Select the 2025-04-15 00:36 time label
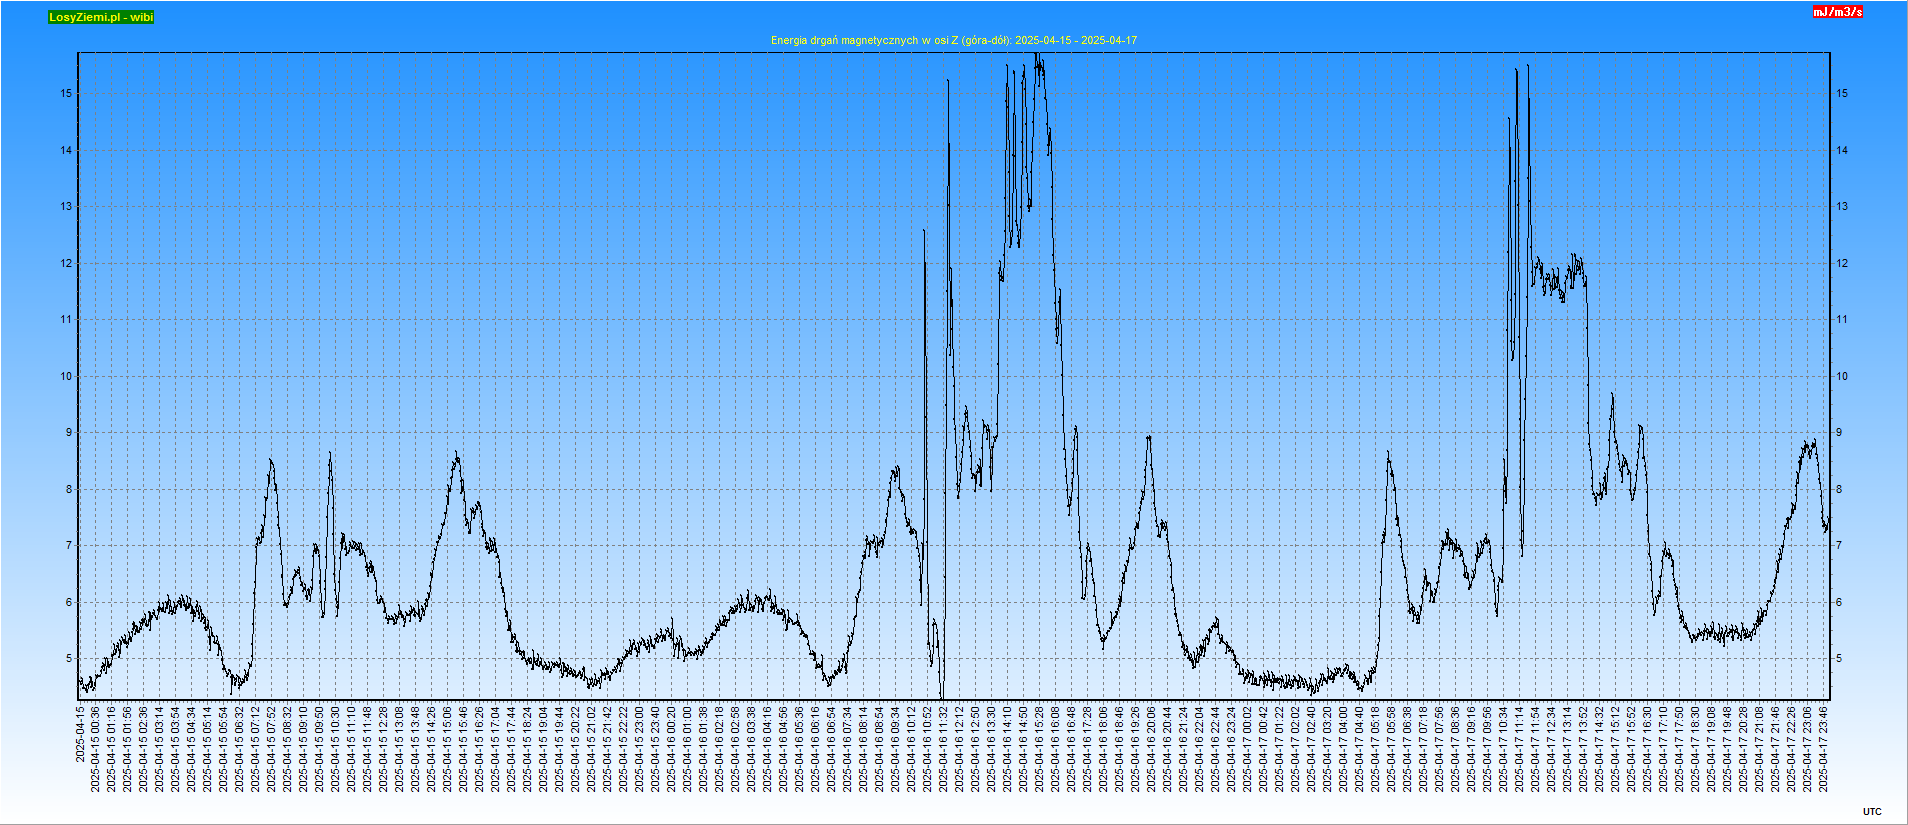The image size is (1908, 825). (96, 749)
